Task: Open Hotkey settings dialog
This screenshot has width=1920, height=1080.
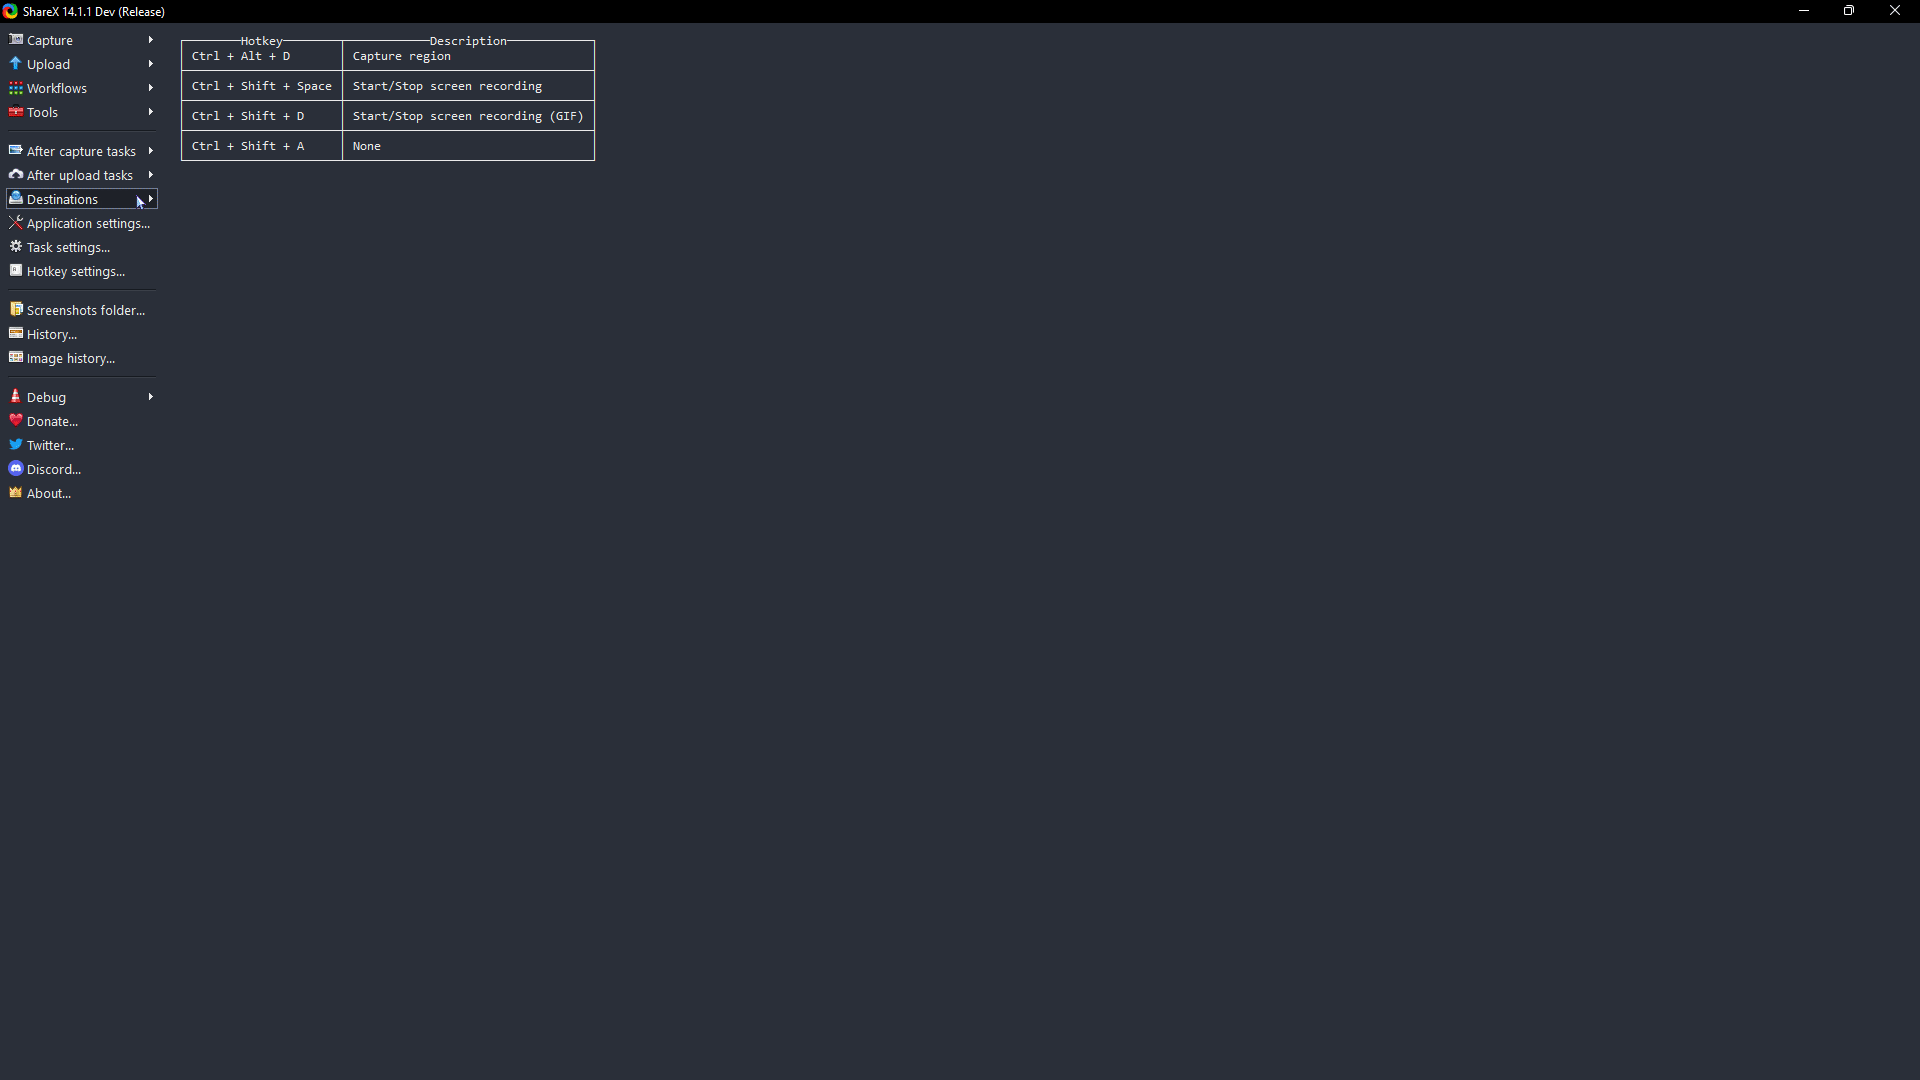Action: click(75, 272)
